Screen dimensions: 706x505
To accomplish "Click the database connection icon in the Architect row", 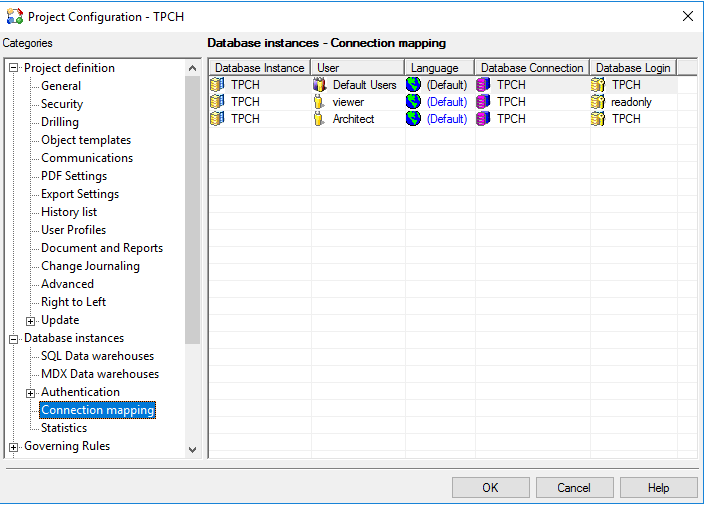I will click(484, 119).
